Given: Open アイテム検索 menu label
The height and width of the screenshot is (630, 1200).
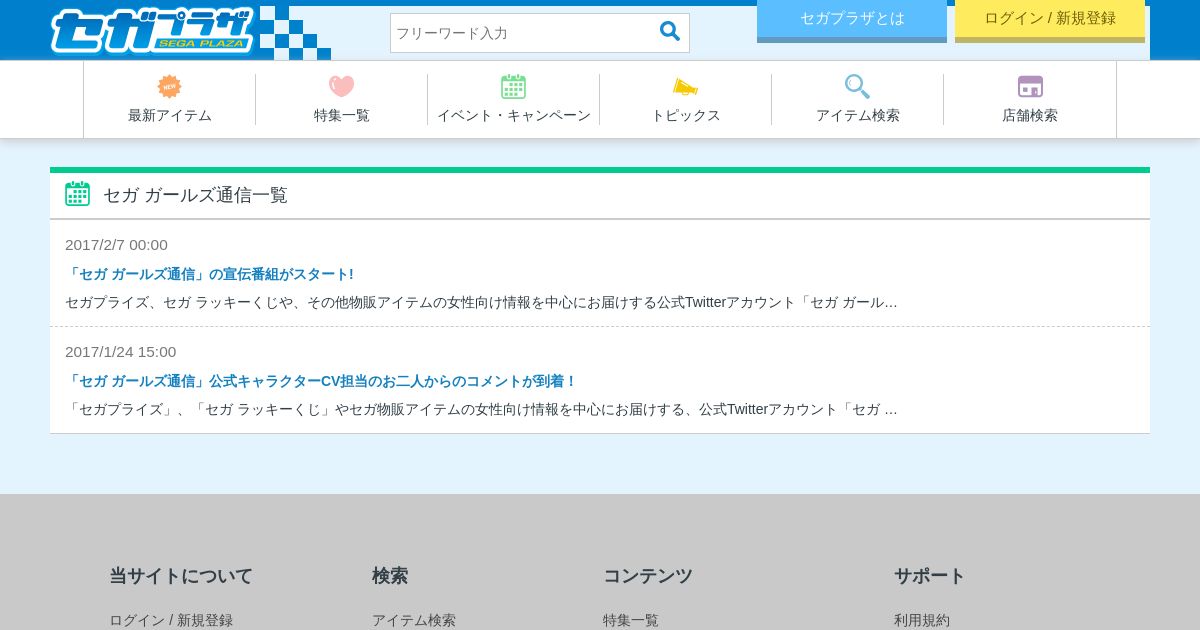Looking at the screenshot, I should (x=858, y=115).
